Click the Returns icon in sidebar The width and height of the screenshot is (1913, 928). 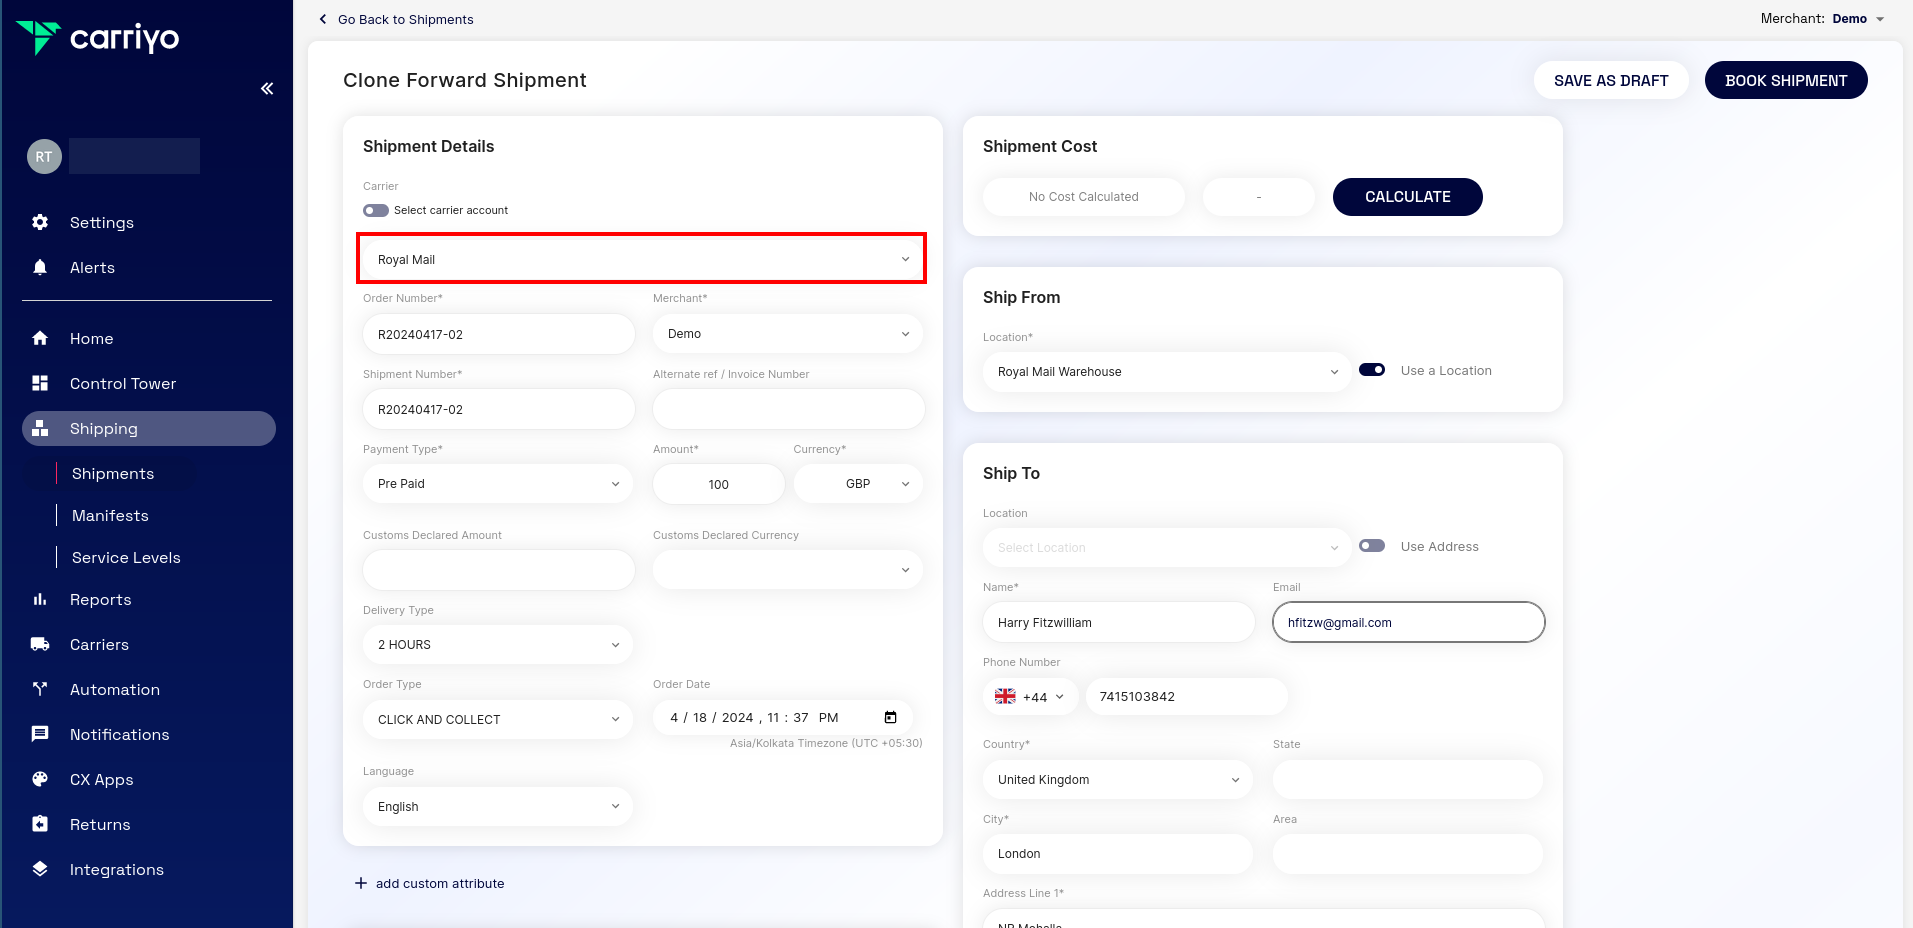click(40, 824)
